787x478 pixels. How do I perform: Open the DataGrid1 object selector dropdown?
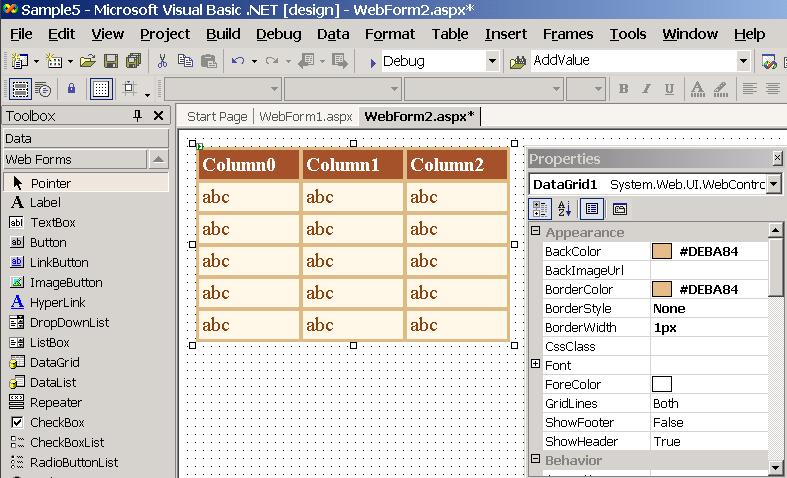(x=773, y=184)
